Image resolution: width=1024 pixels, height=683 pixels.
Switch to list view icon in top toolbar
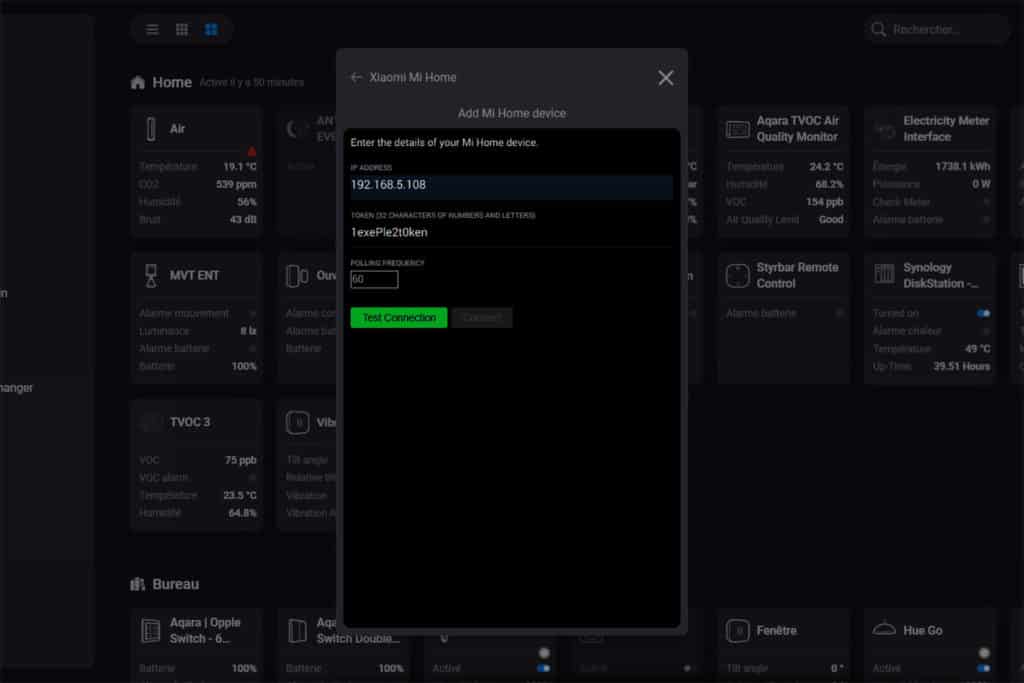(152, 29)
